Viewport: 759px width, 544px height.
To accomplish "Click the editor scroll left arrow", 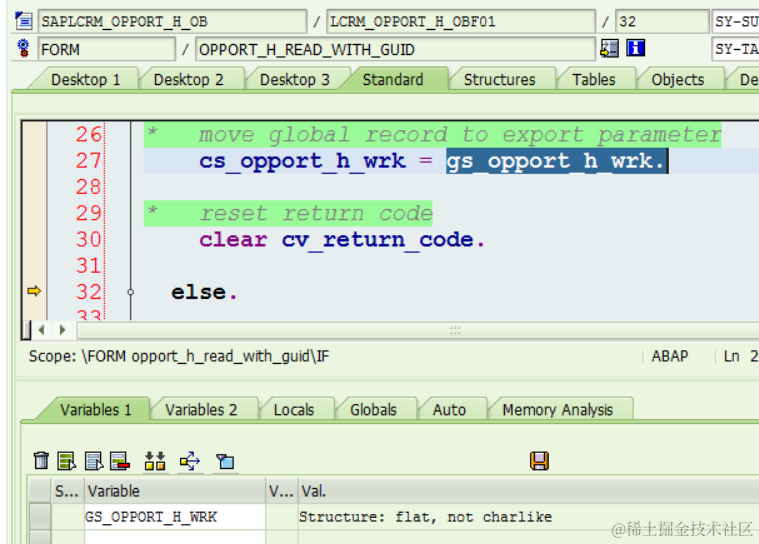I will 42,330.
